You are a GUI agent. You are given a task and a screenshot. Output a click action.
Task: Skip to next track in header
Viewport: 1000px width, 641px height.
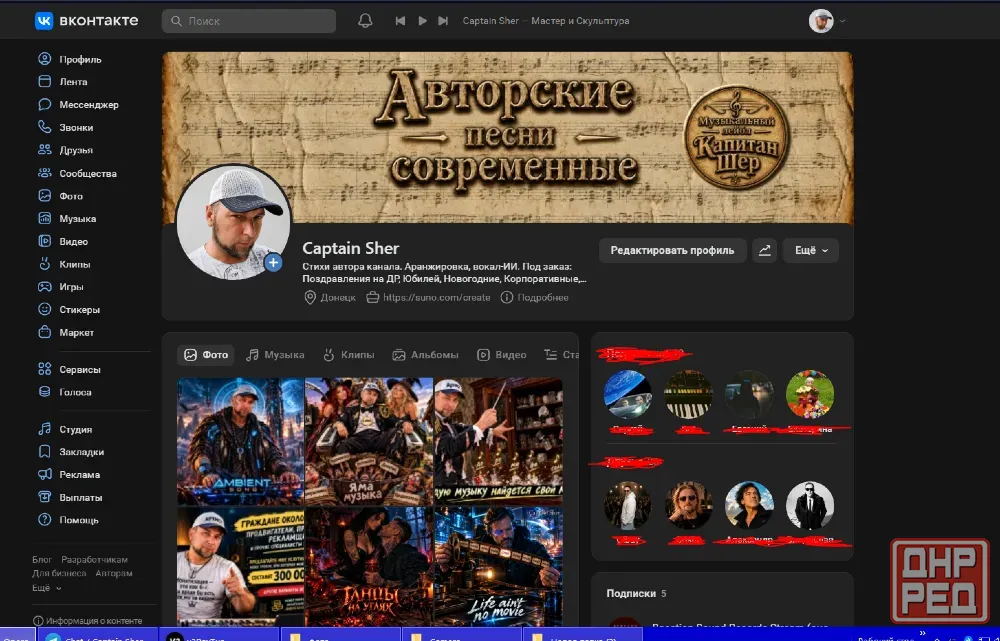(443, 20)
